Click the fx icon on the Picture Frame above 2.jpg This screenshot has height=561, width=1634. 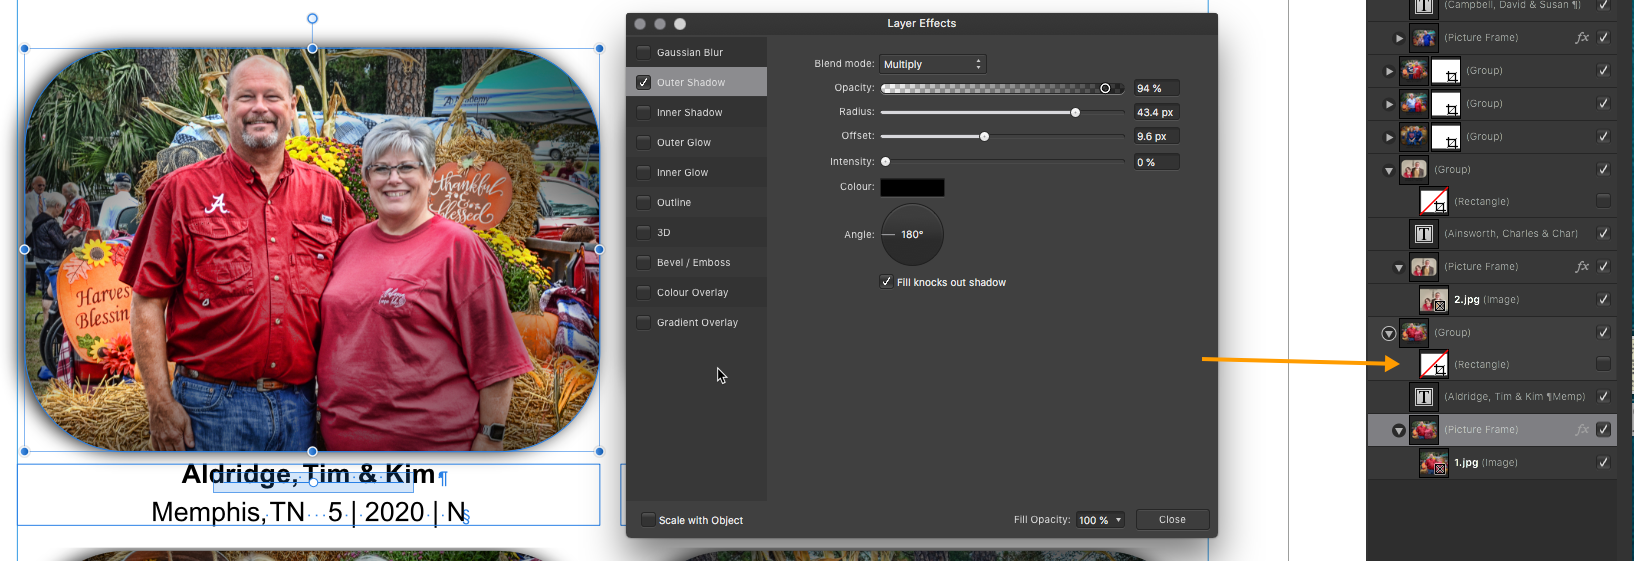pos(1581,267)
